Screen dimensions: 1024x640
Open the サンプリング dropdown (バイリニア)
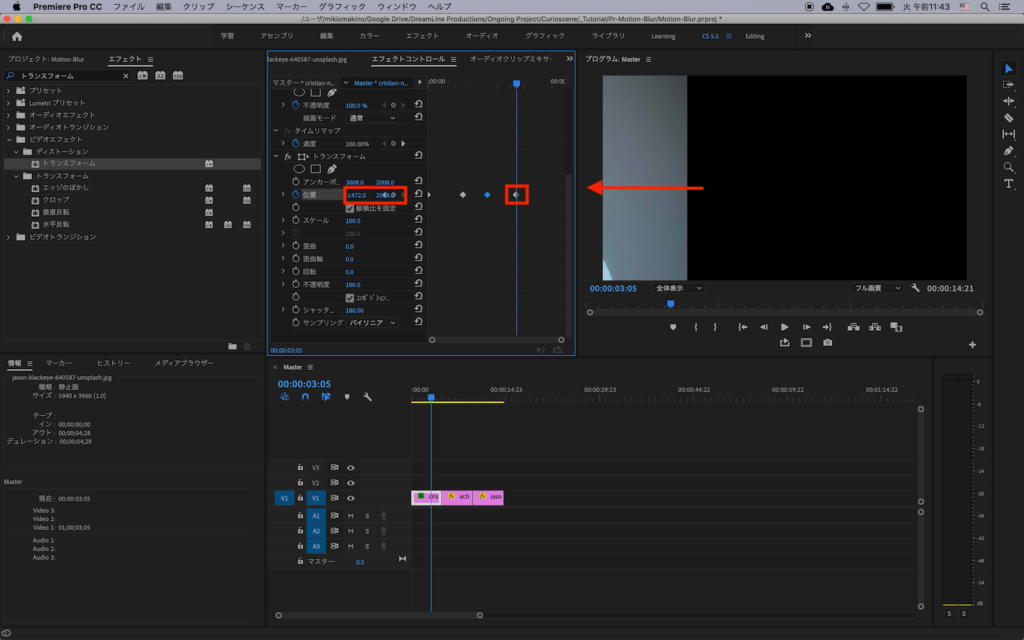[x=372, y=323]
